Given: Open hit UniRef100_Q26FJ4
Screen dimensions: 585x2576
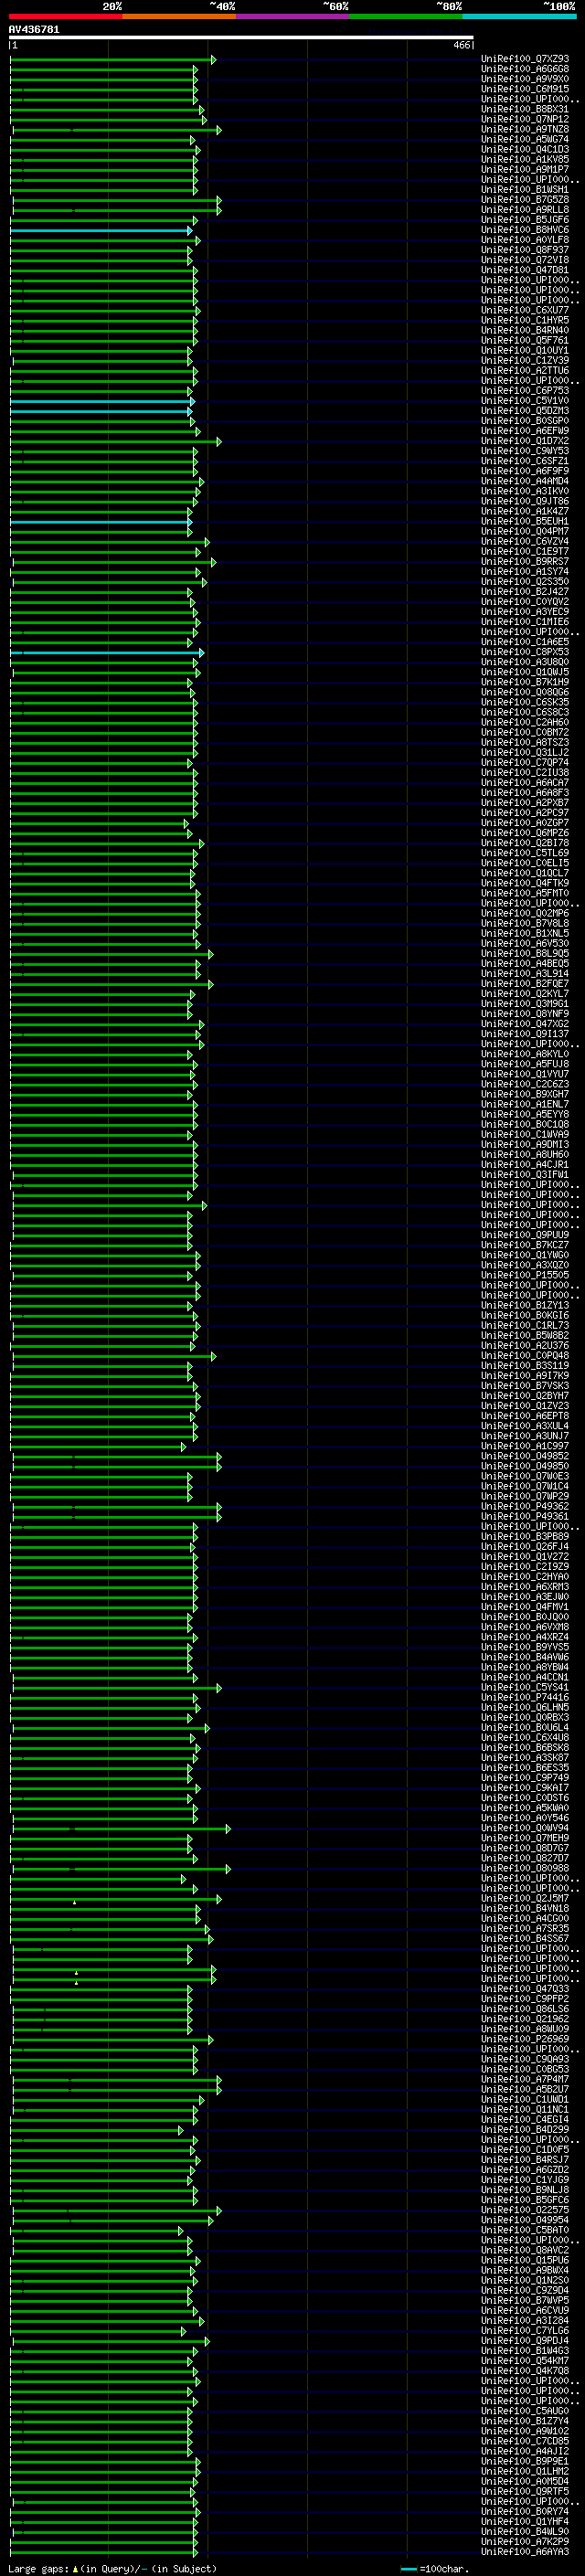Looking at the screenshot, I should pyautogui.click(x=525, y=1546).
